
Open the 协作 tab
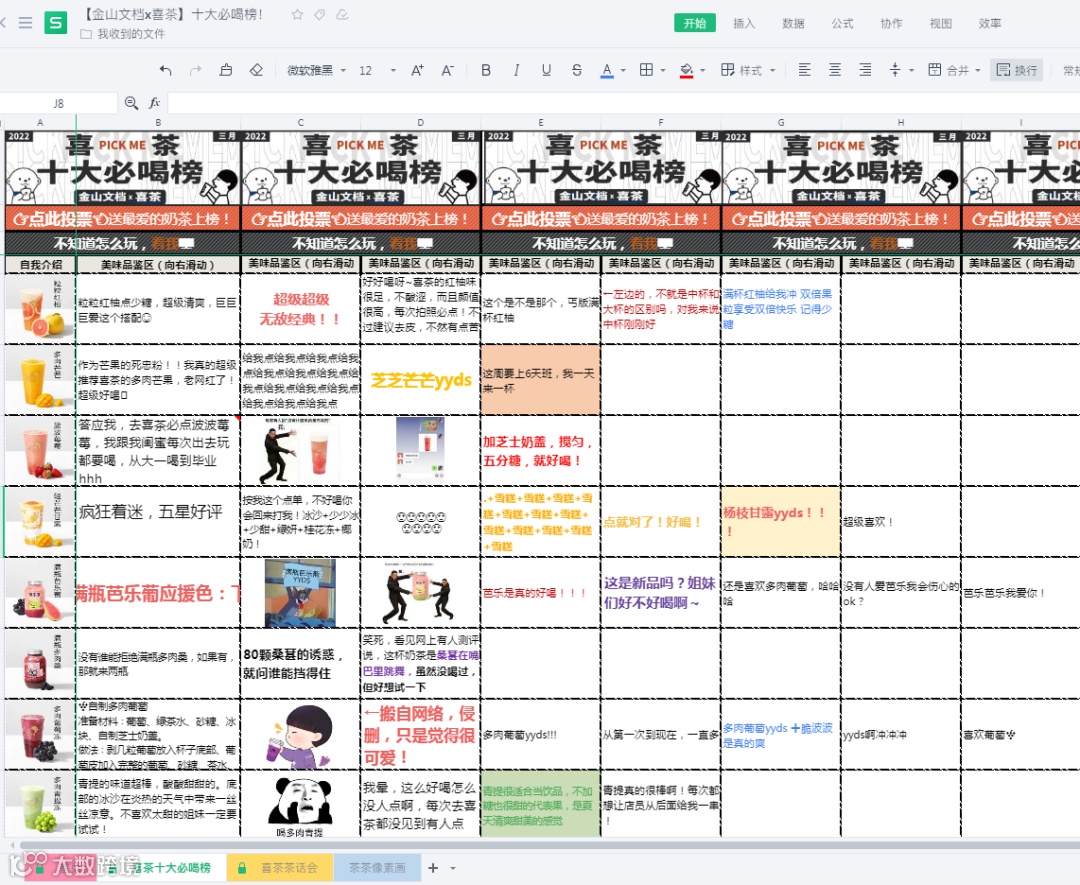coord(891,23)
